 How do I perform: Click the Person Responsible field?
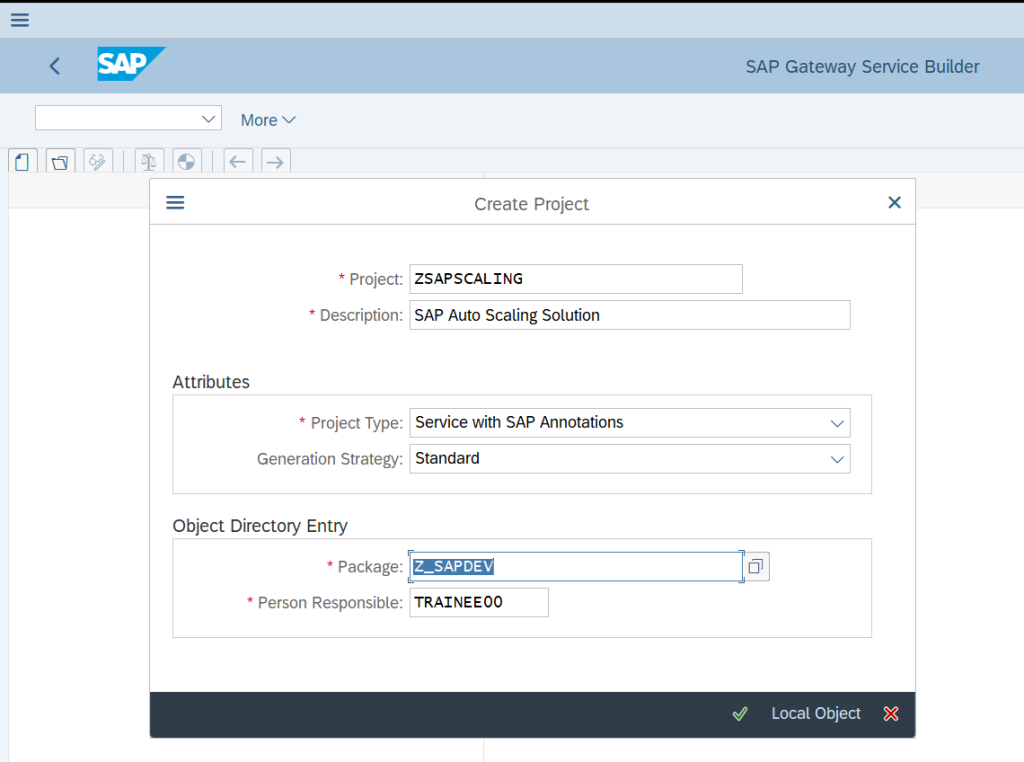tap(479, 603)
